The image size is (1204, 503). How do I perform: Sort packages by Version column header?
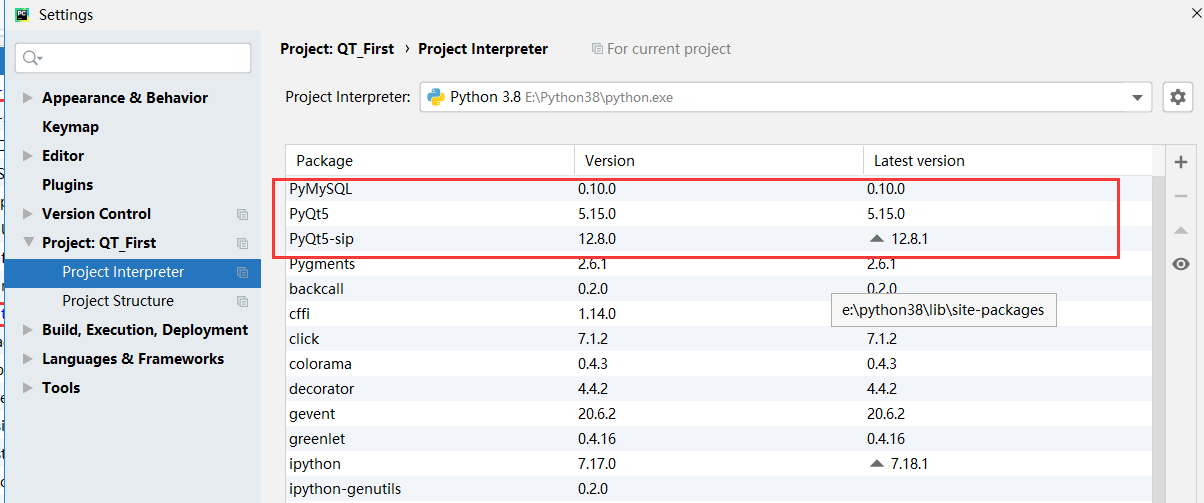click(x=610, y=161)
